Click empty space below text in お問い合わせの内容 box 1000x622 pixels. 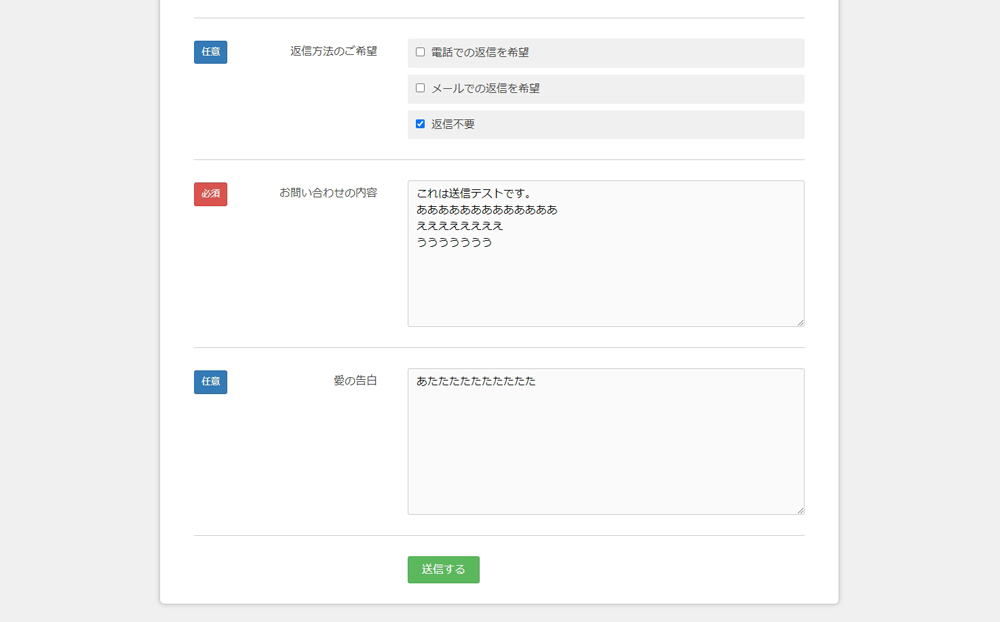click(605, 290)
